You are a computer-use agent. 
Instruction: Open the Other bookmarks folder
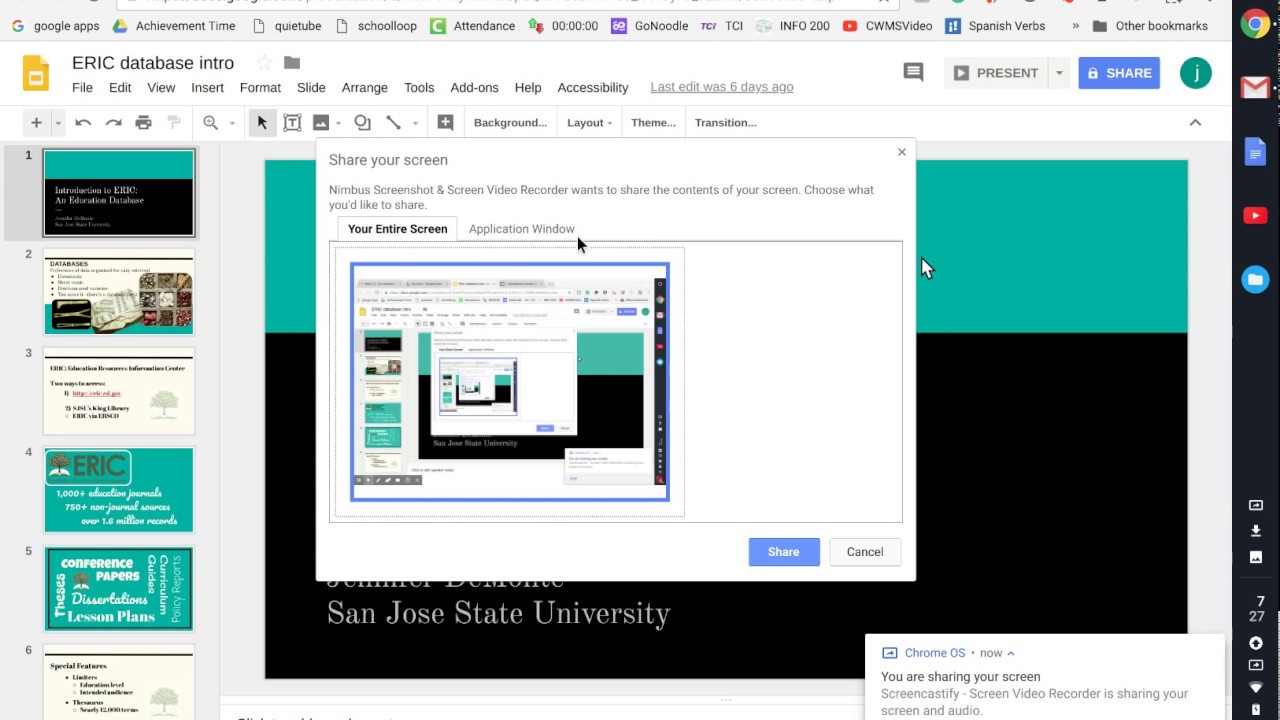click(1151, 26)
